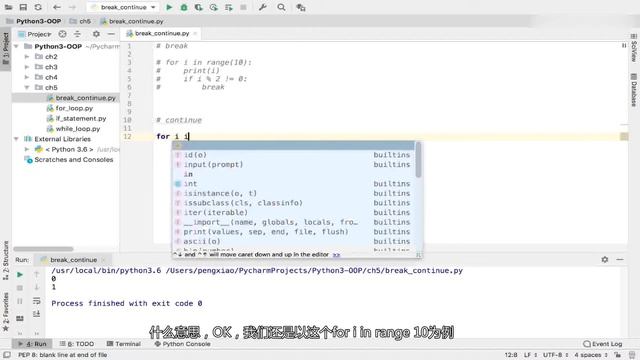Toggle the 4: Run tool window

pyautogui.click(x=32, y=344)
